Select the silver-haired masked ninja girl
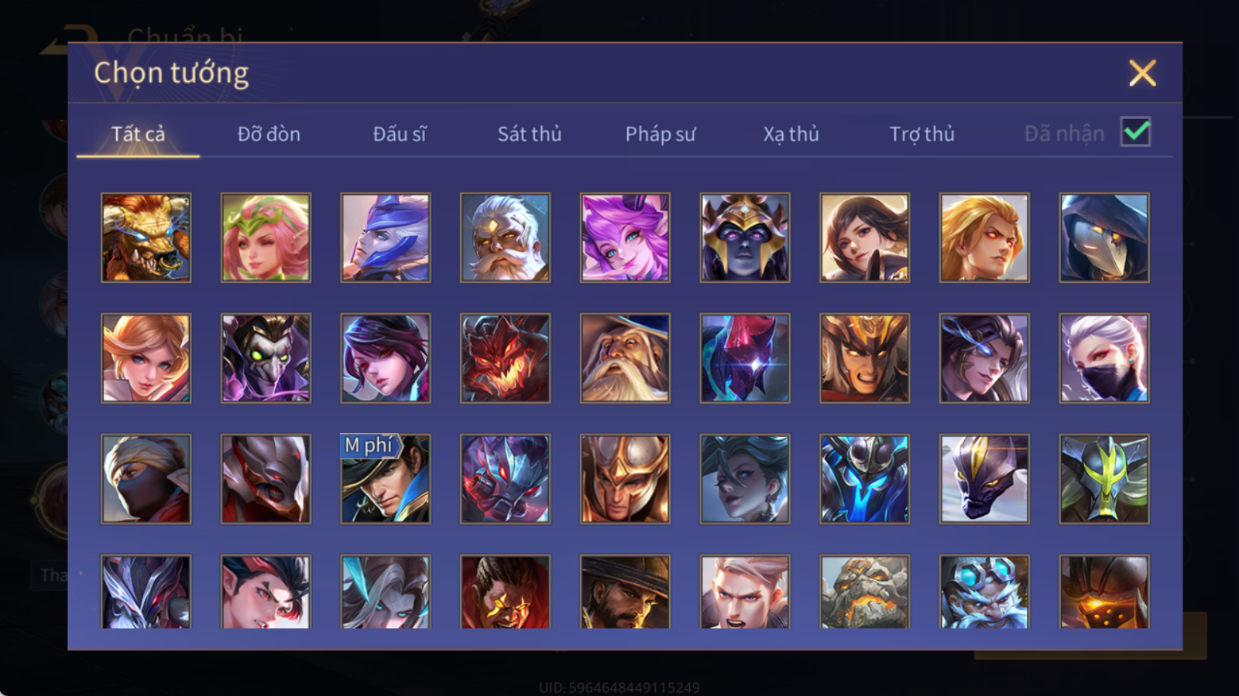Screen dimensions: 1239x696 point(1104,358)
